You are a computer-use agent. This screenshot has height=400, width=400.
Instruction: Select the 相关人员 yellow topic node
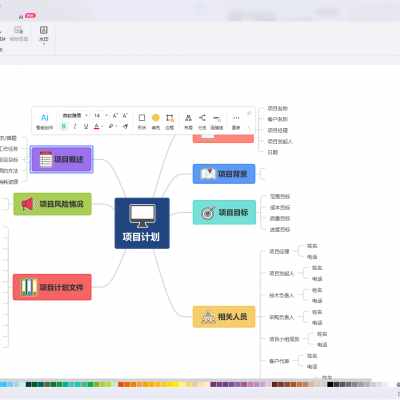[224, 317]
